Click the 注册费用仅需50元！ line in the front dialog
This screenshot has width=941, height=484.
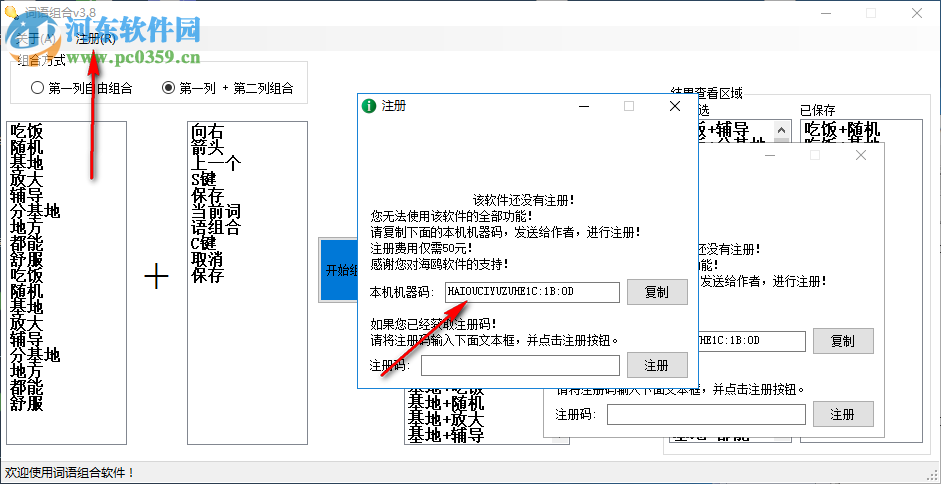coord(421,248)
